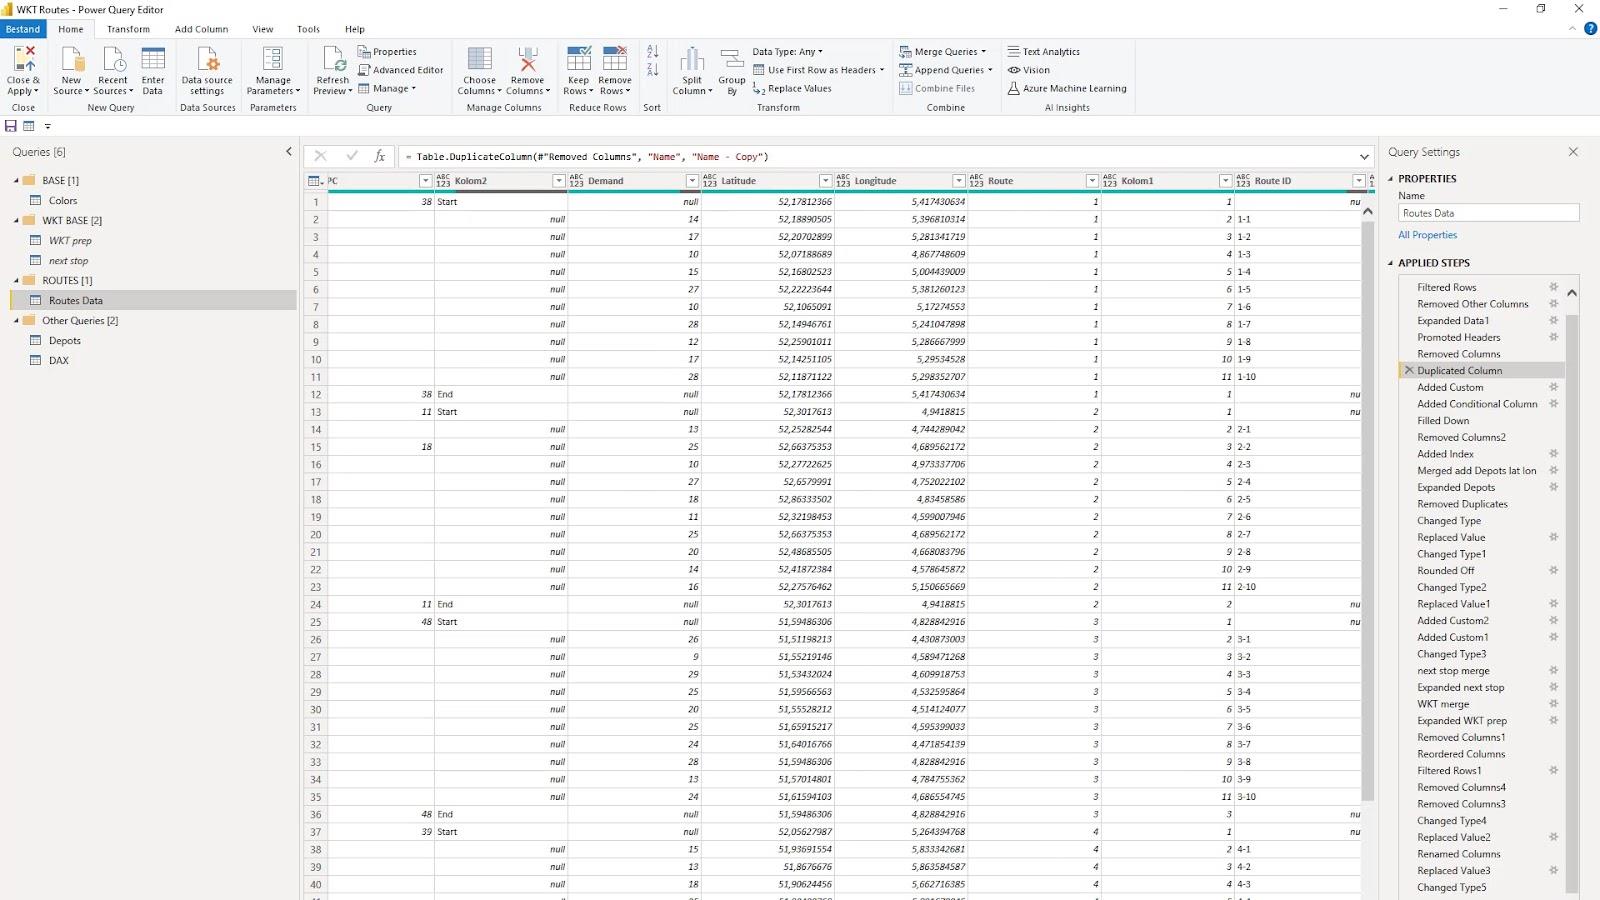The height and width of the screenshot is (900, 1600).
Task: Click the Choose Columns icon
Action: pyautogui.click(x=480, y=58)
